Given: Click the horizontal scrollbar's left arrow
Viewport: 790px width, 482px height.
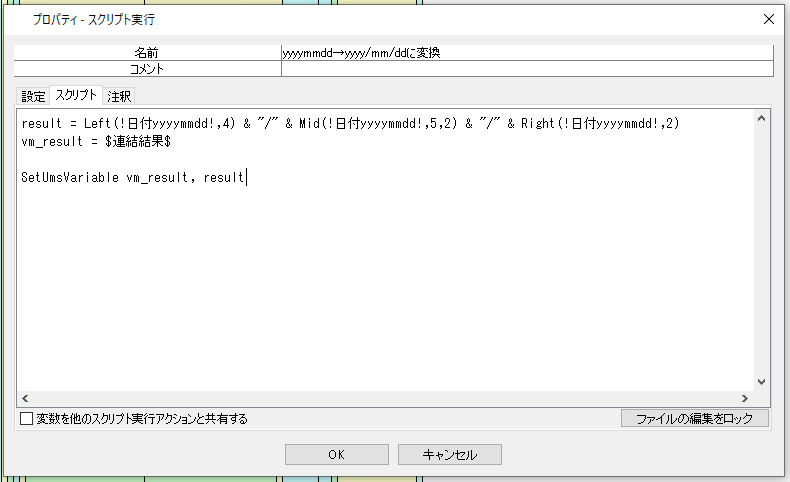Looking at the screenshot, I should click(26, 398).
